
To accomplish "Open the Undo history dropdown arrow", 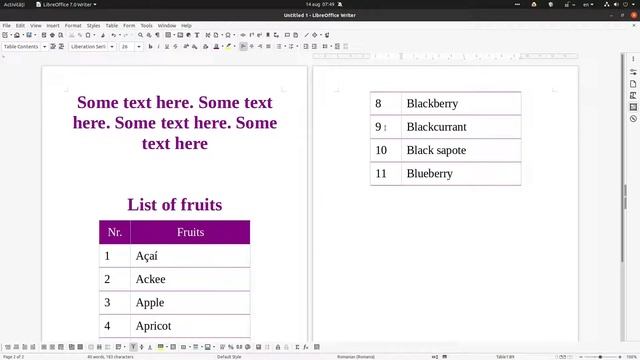I will tap(119, 35).
